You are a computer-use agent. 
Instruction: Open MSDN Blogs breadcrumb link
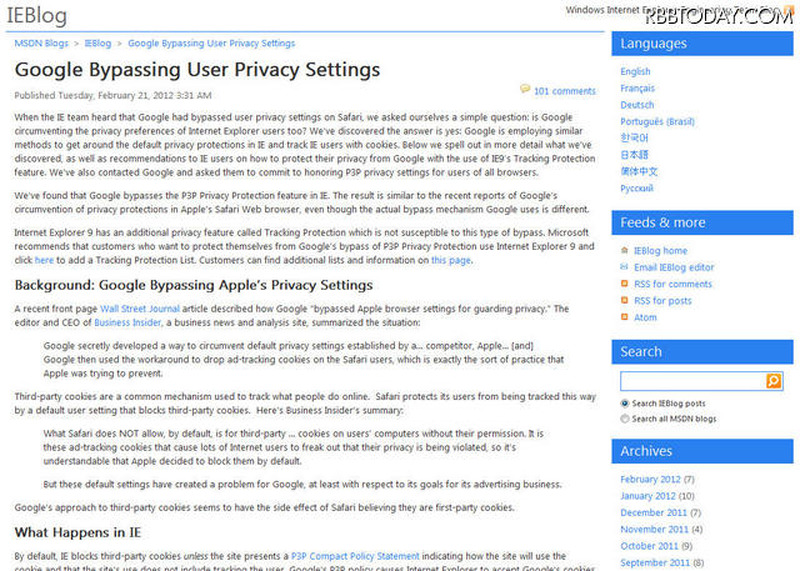click(x=40, y=44)
